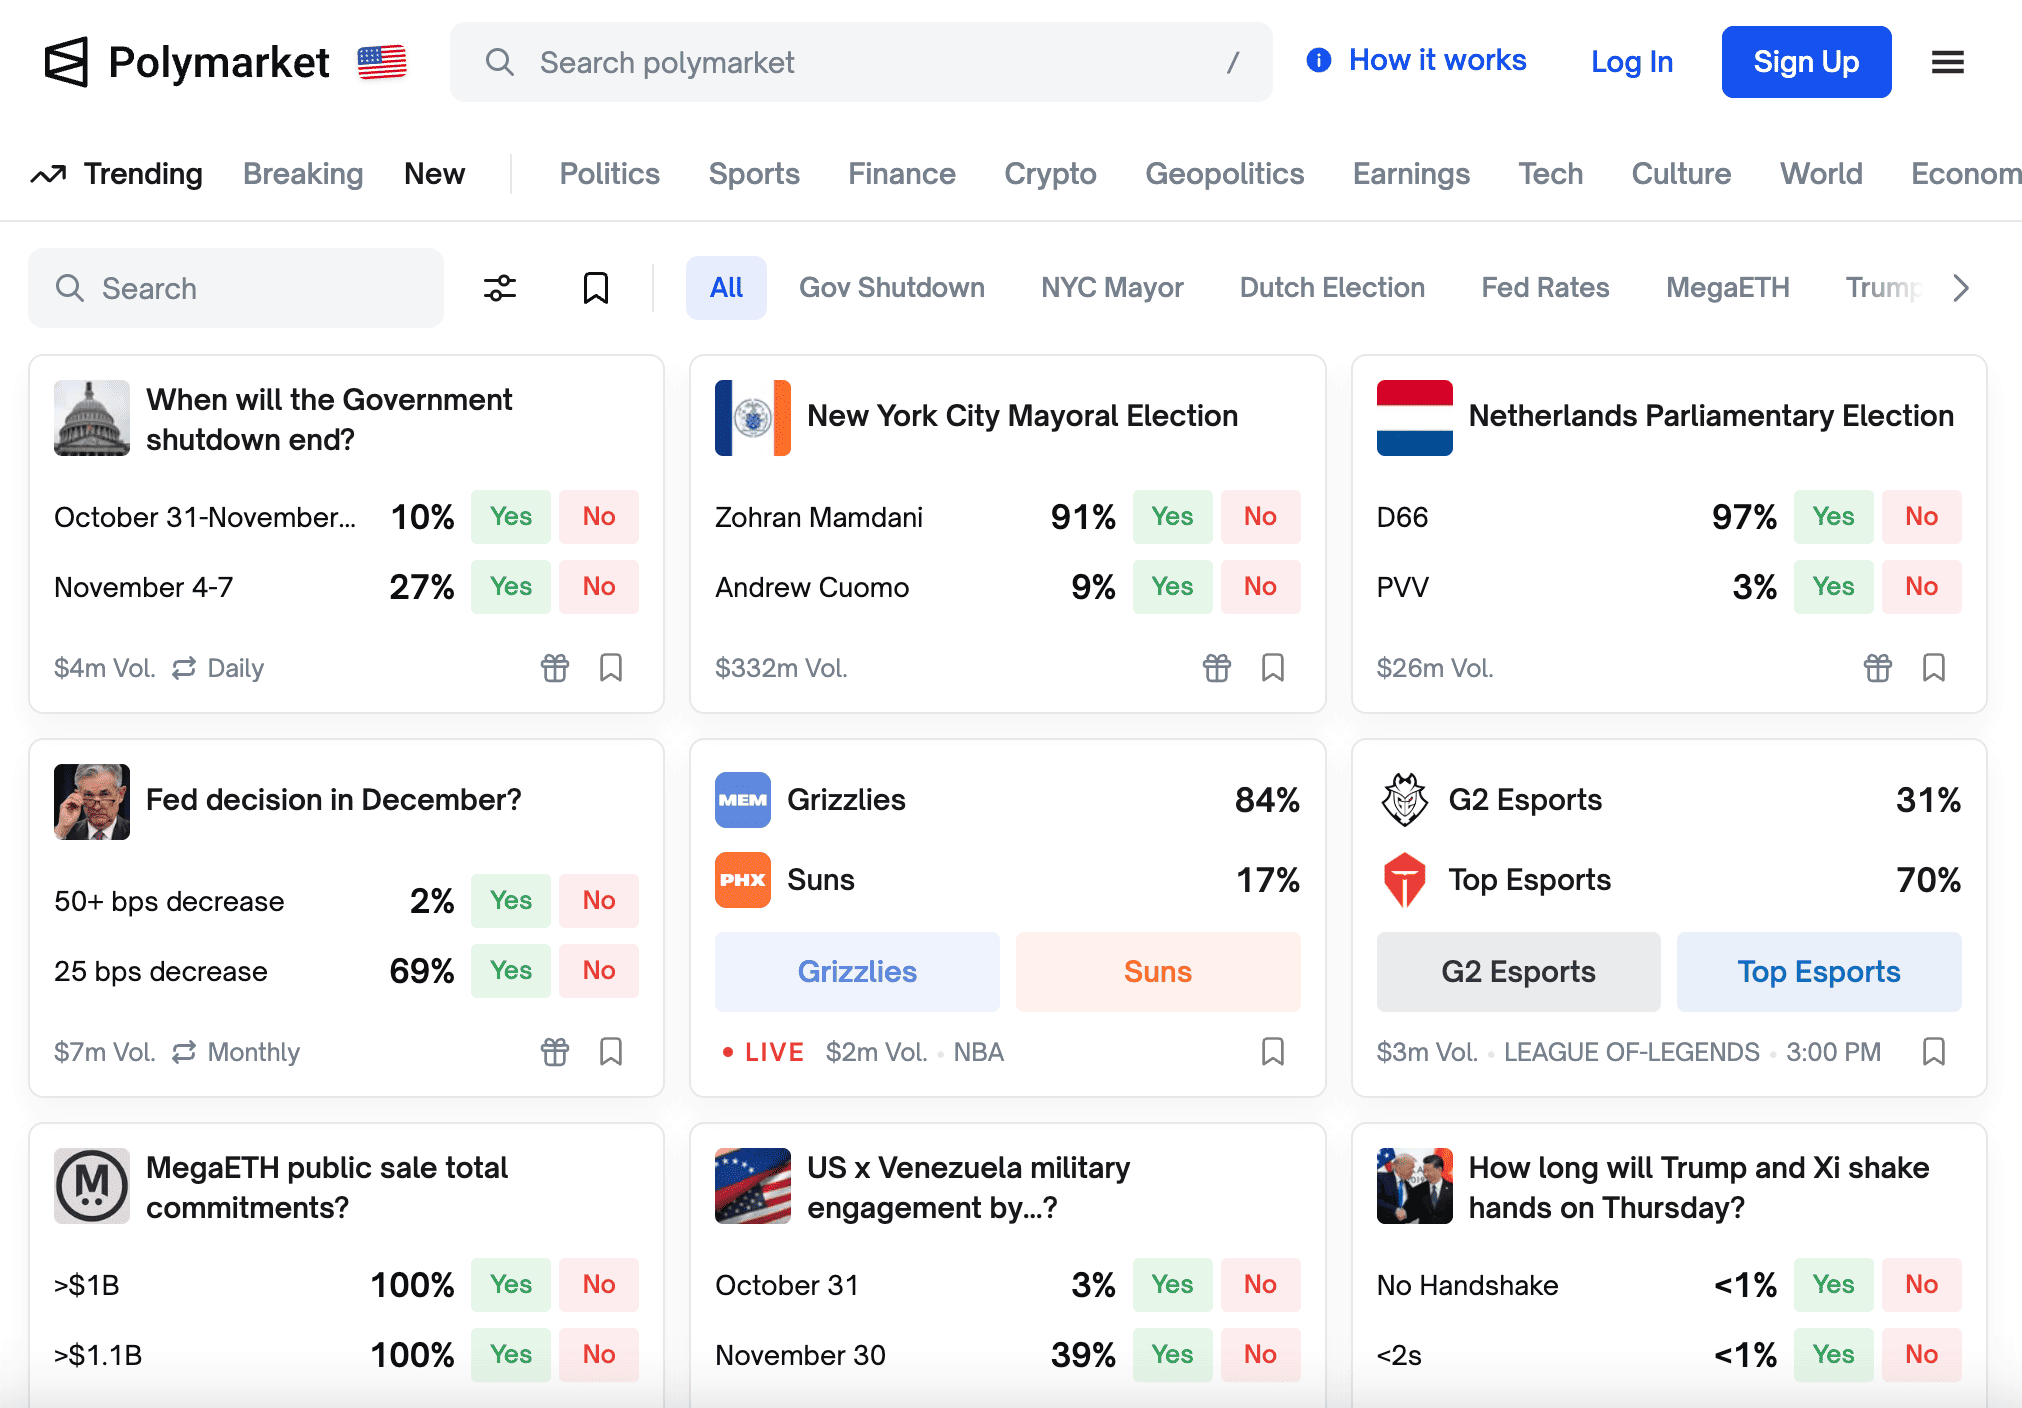Click the Polymarket logo
This screenshot has height=1408, width=2022.
click(x=188, y=62)
